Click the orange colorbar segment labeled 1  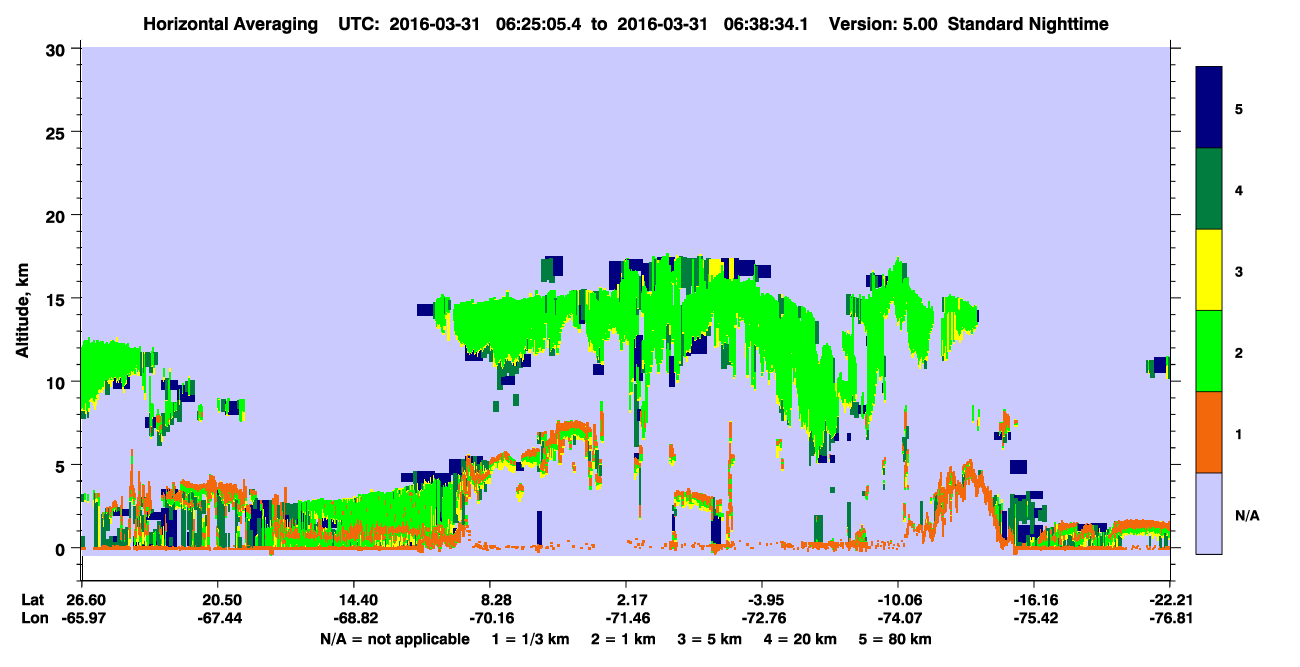click(1209, 432)
